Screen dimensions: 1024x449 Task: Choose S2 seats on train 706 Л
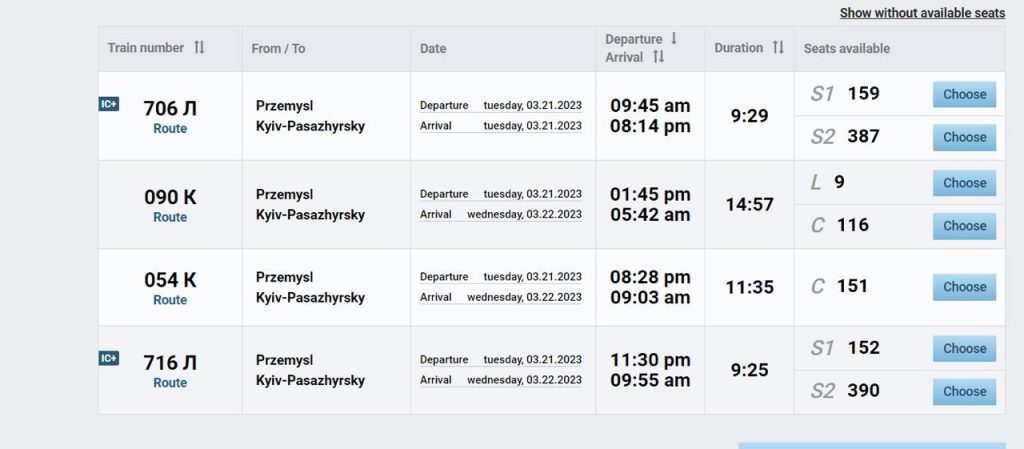click(x=964, y=137)
